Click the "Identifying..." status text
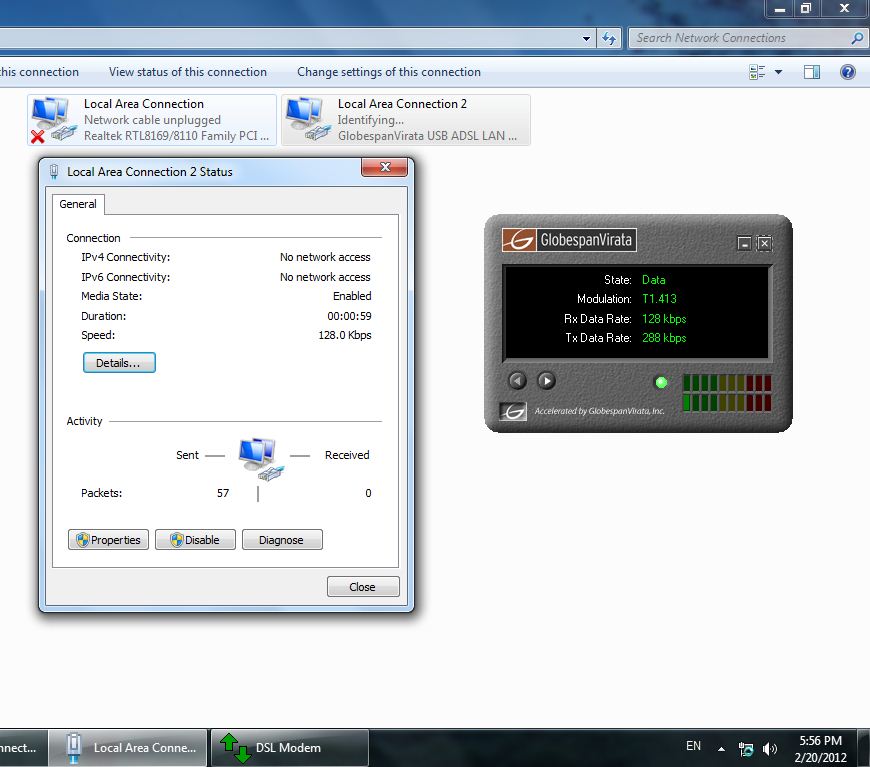This screenshot has width=870, height=767. pos(371,120)
